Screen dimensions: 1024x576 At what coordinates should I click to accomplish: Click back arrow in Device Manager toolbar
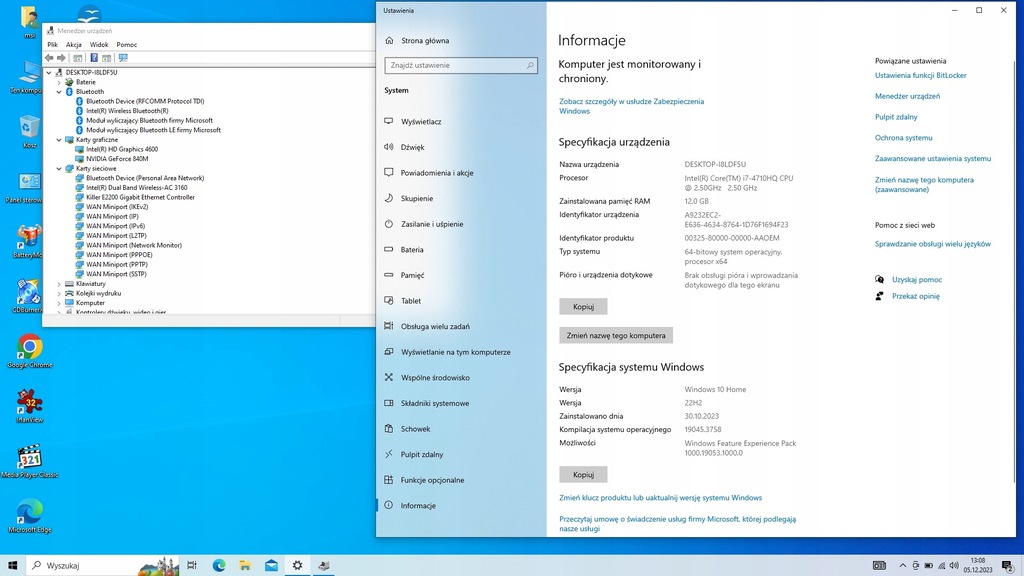click(49, 58)
